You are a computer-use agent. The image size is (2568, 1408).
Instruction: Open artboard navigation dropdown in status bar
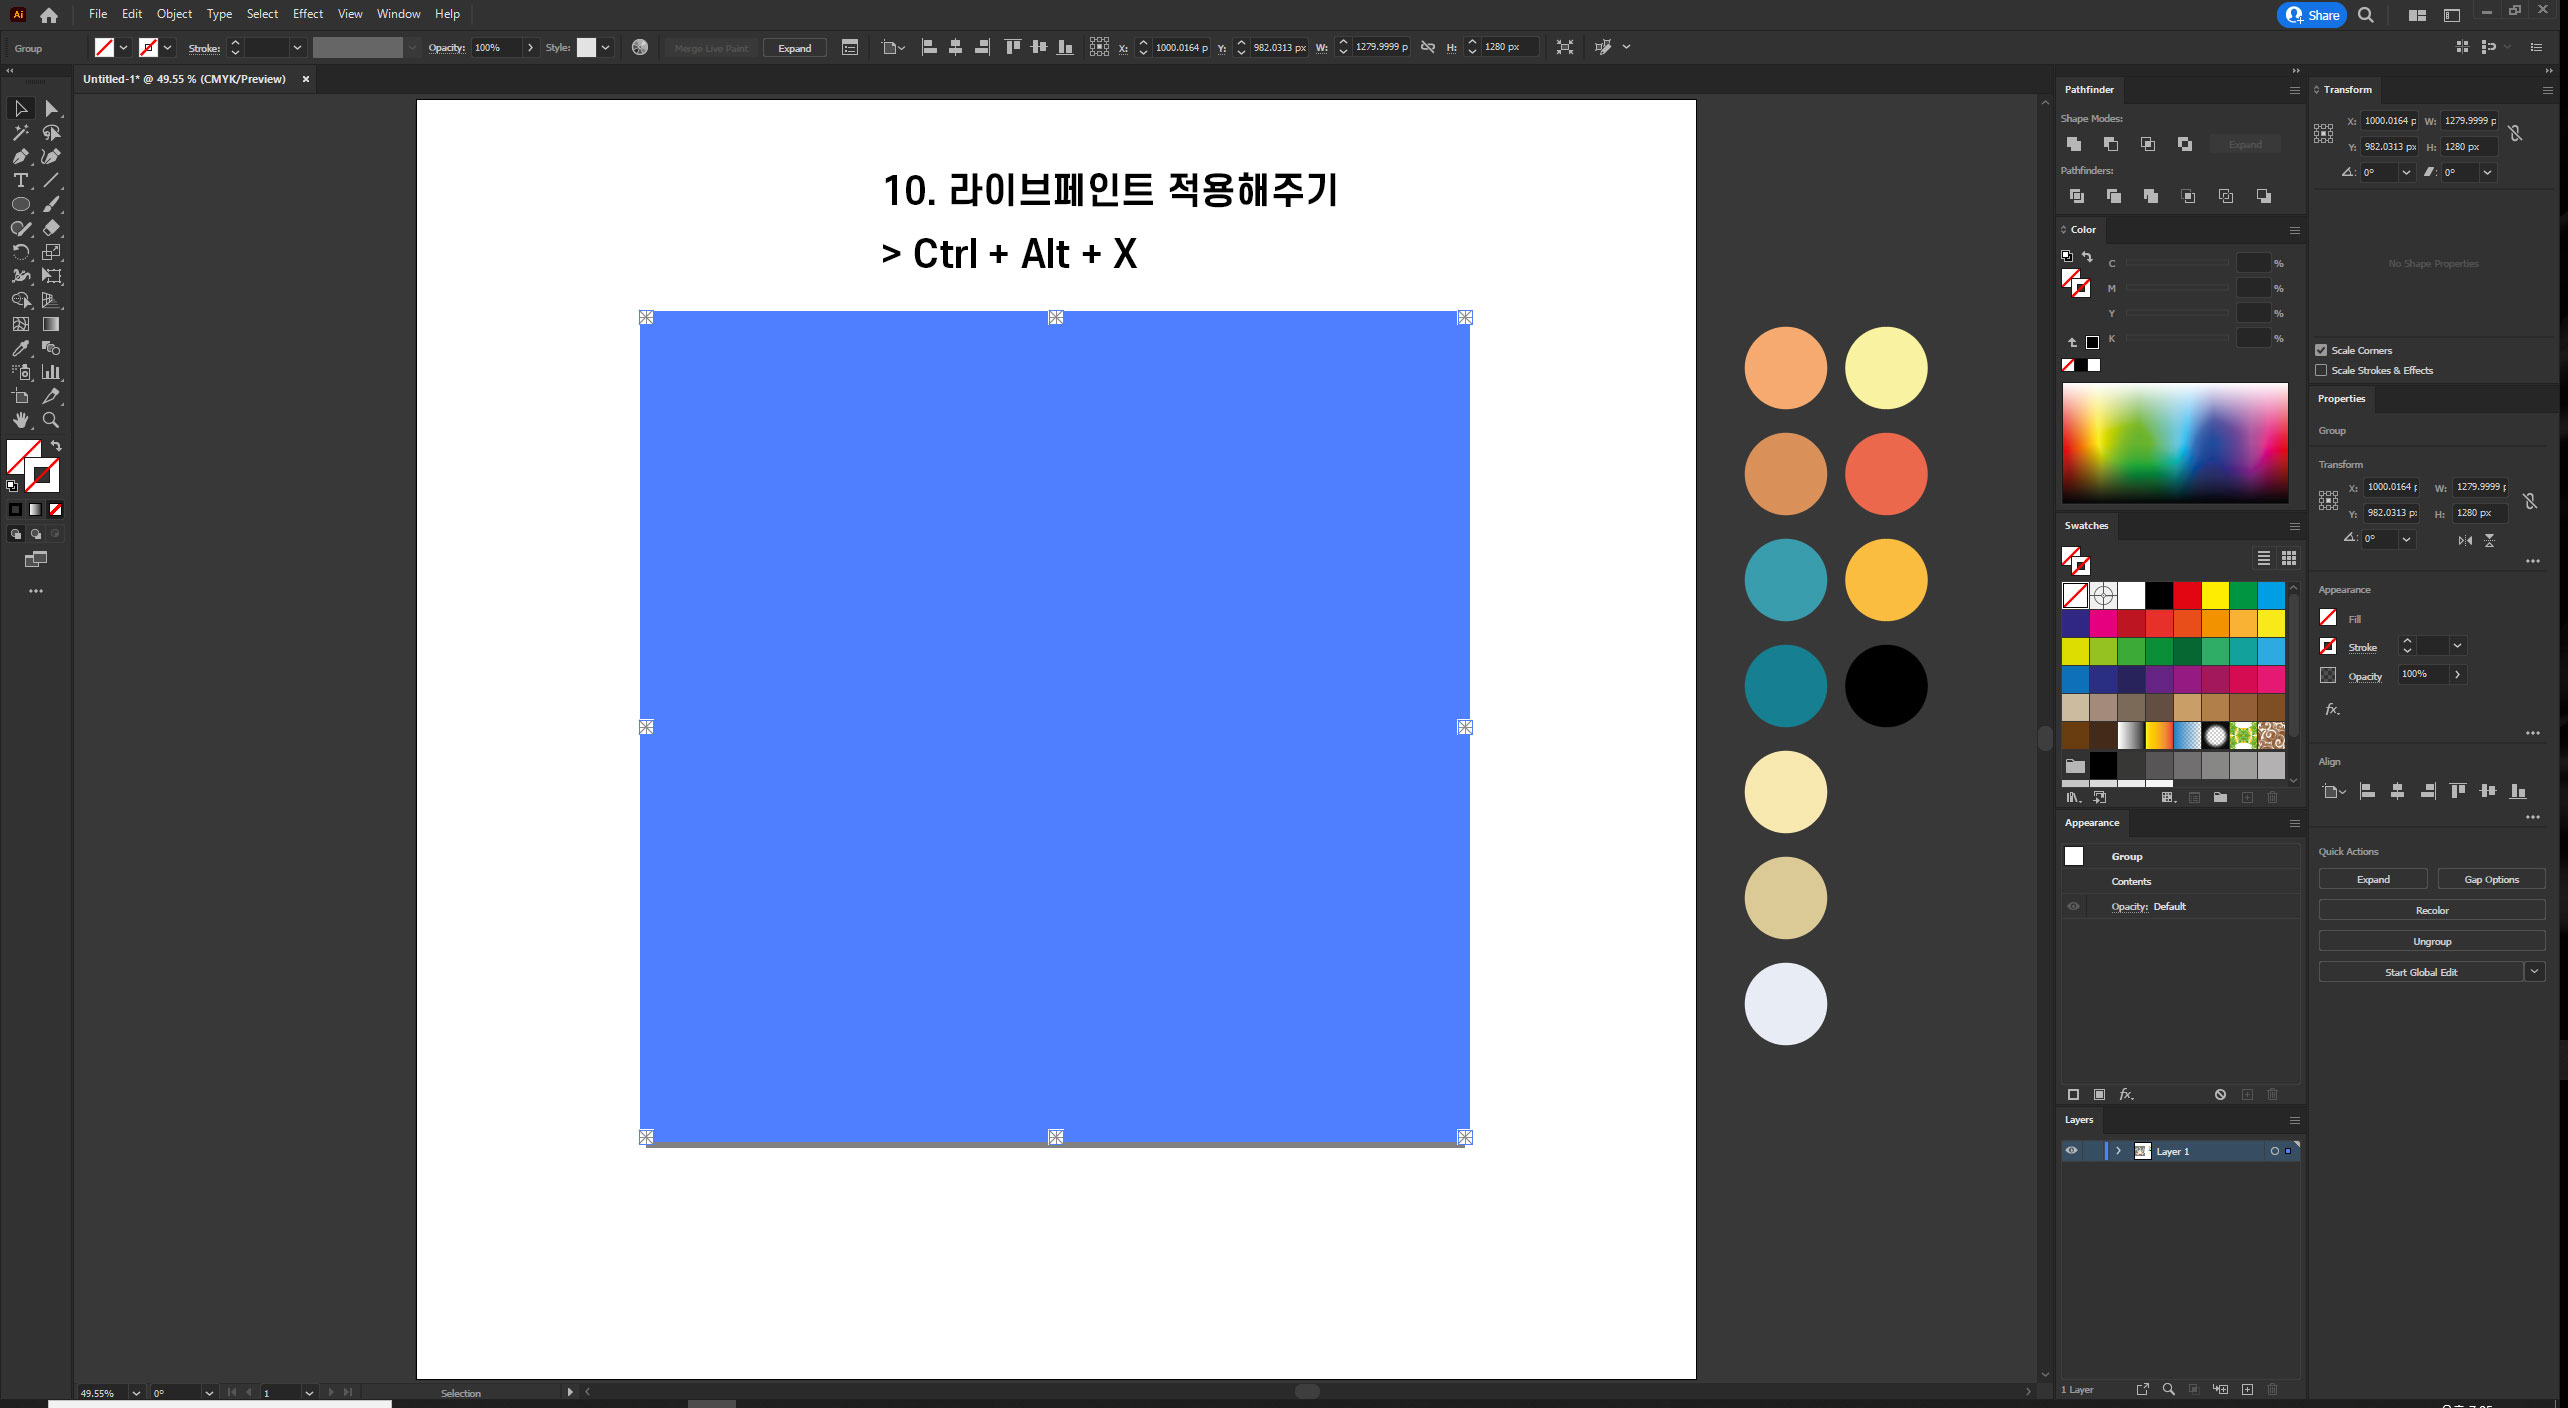pos(309,1393)
